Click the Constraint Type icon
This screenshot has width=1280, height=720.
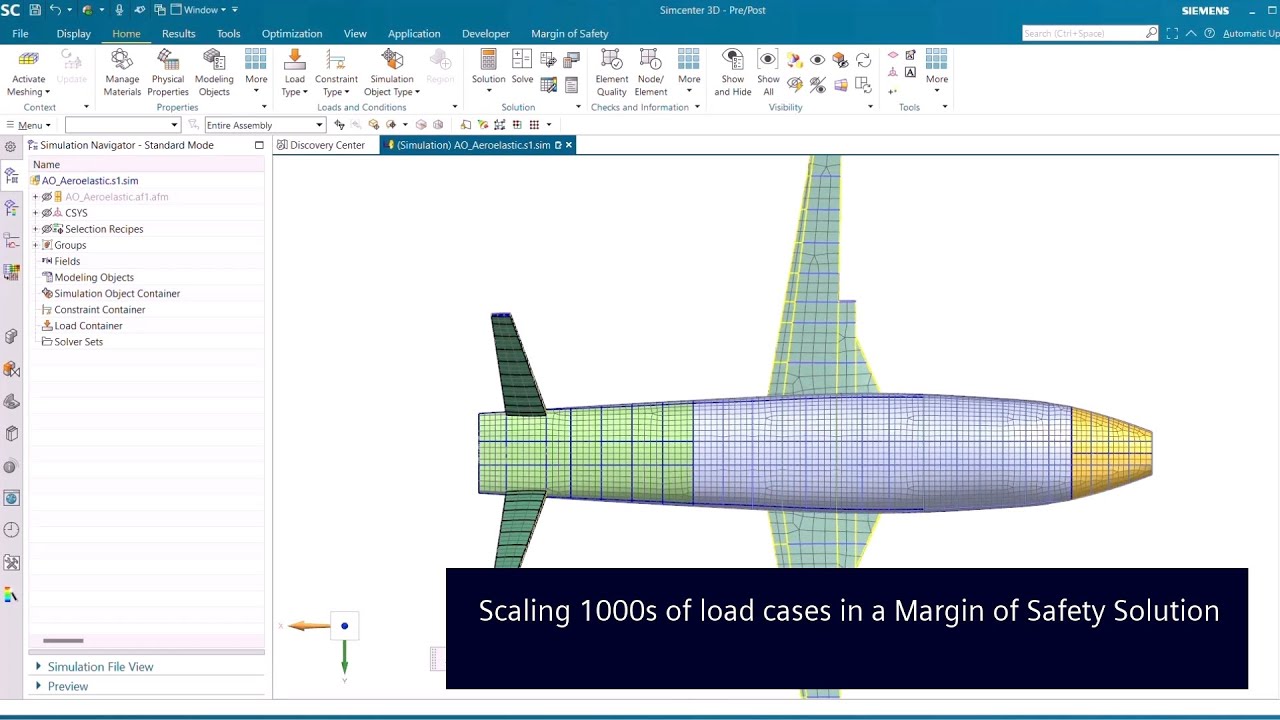point(336,60)
